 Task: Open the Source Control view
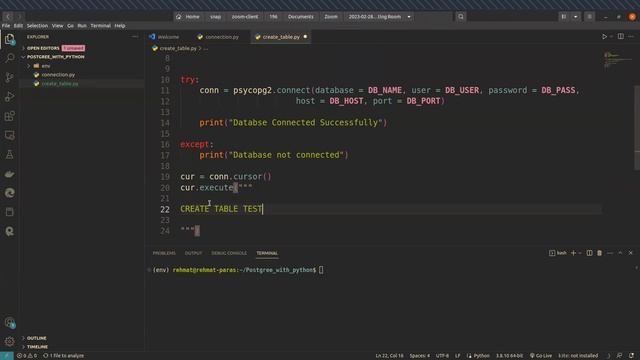9,78
